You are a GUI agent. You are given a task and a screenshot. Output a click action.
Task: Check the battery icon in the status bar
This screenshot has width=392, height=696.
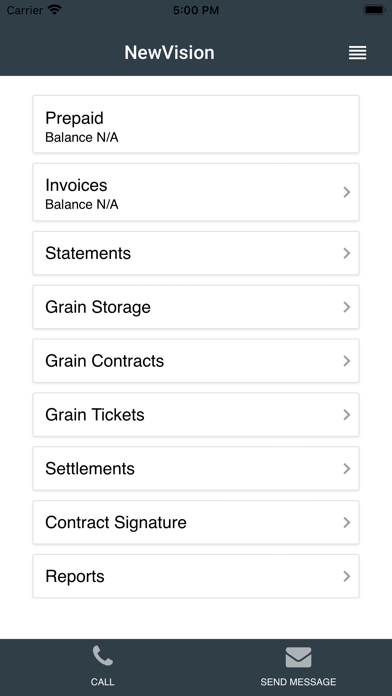pos(375,10)
